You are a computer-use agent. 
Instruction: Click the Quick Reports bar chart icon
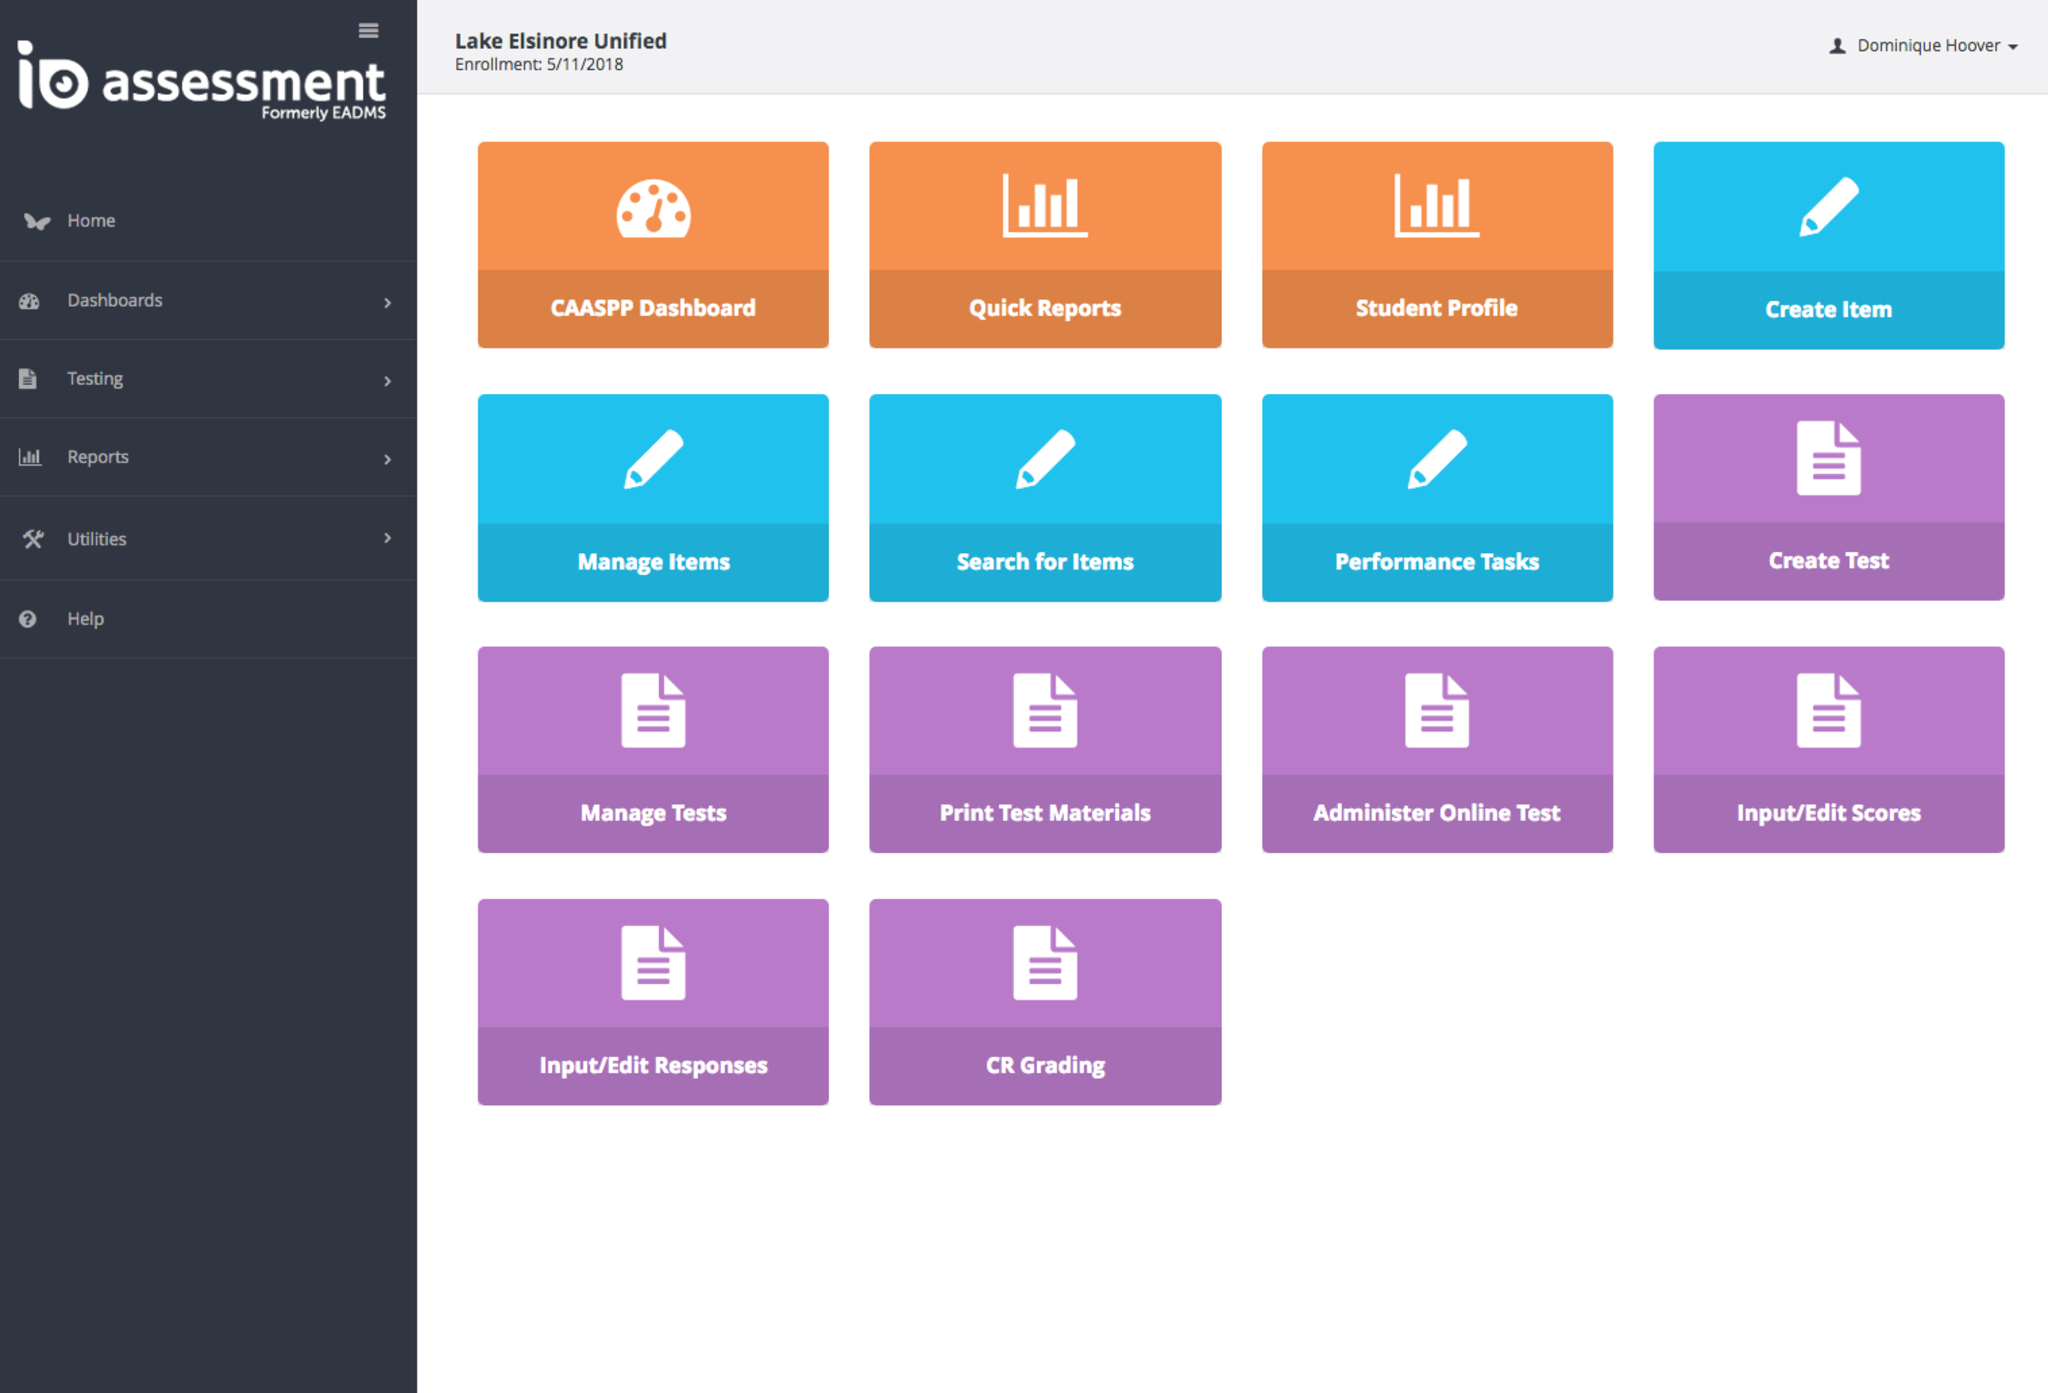point(1044,206)
